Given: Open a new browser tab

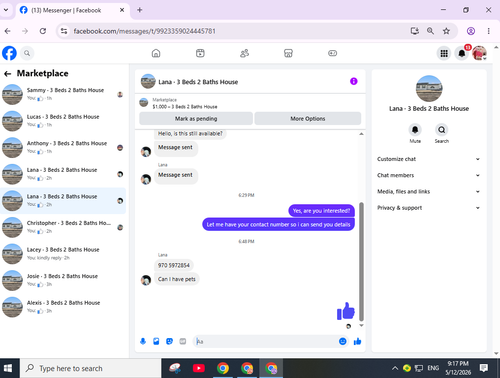Looking at the screenshot, I should pos(140,10).
